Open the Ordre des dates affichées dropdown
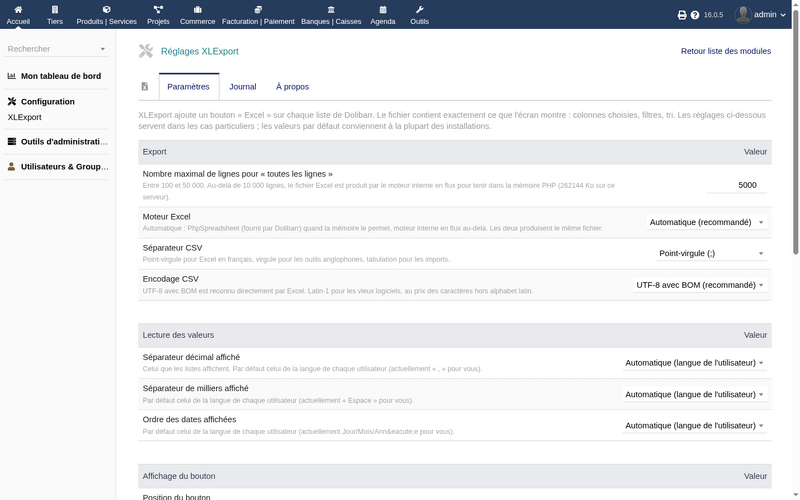Image resolution: width=800 pixels, height=500 pixels. pyautogui.click(x=694, y=426)
